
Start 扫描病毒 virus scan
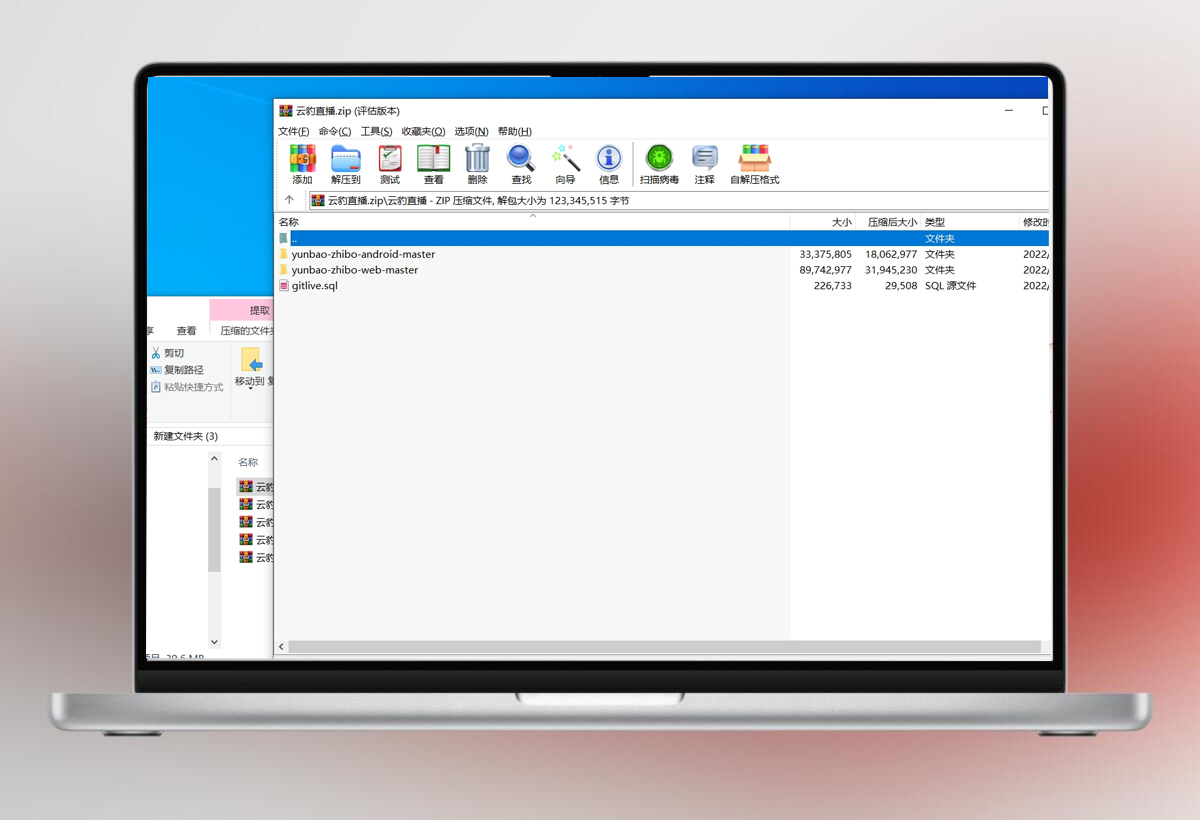pos(659,164)
